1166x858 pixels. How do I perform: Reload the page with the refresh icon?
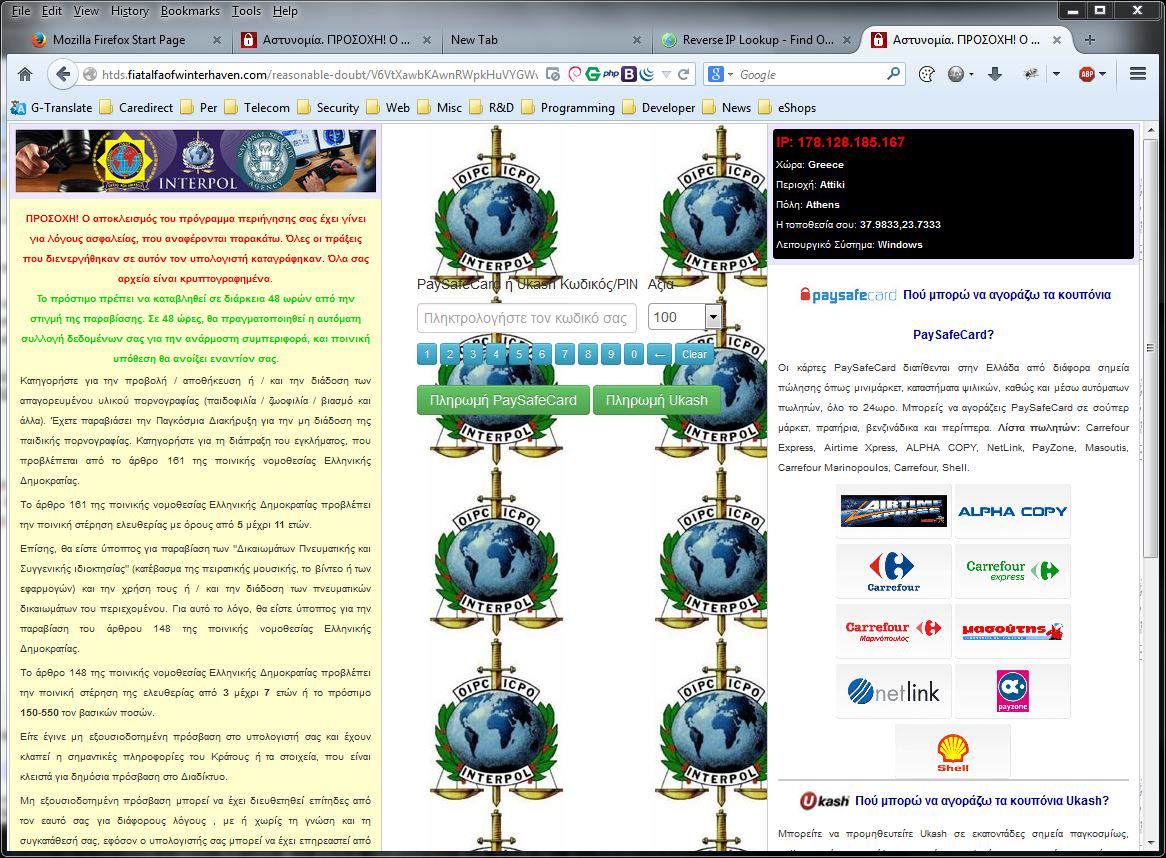pyautogui.click(x=684, y=74)
